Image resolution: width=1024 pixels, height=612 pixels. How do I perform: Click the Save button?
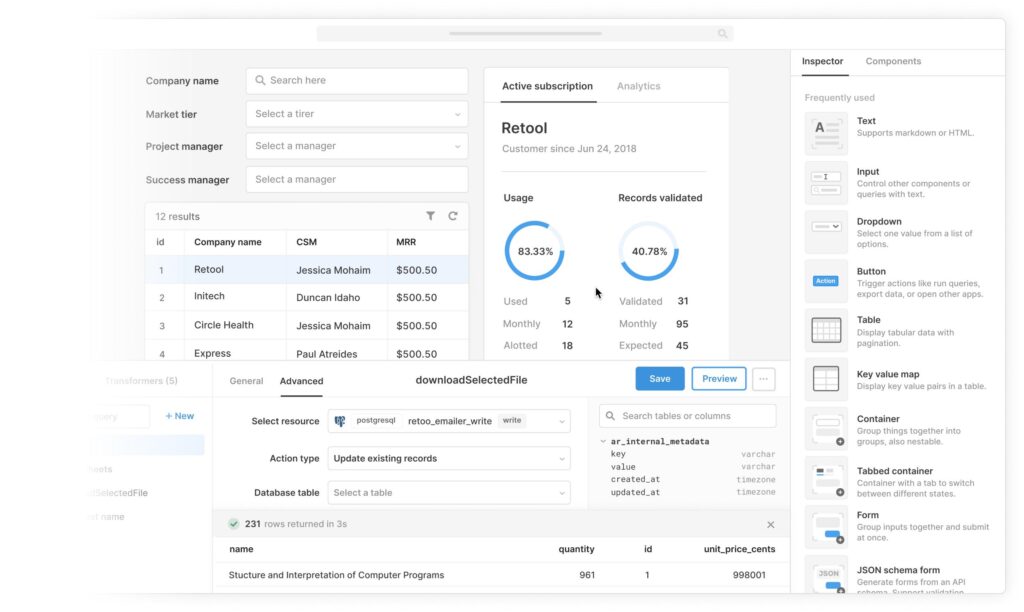(x=659, y=379)
